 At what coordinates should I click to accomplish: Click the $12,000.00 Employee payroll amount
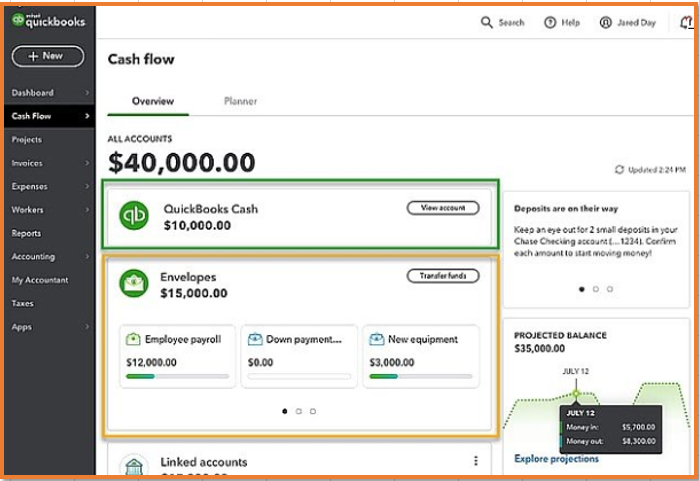151,362
